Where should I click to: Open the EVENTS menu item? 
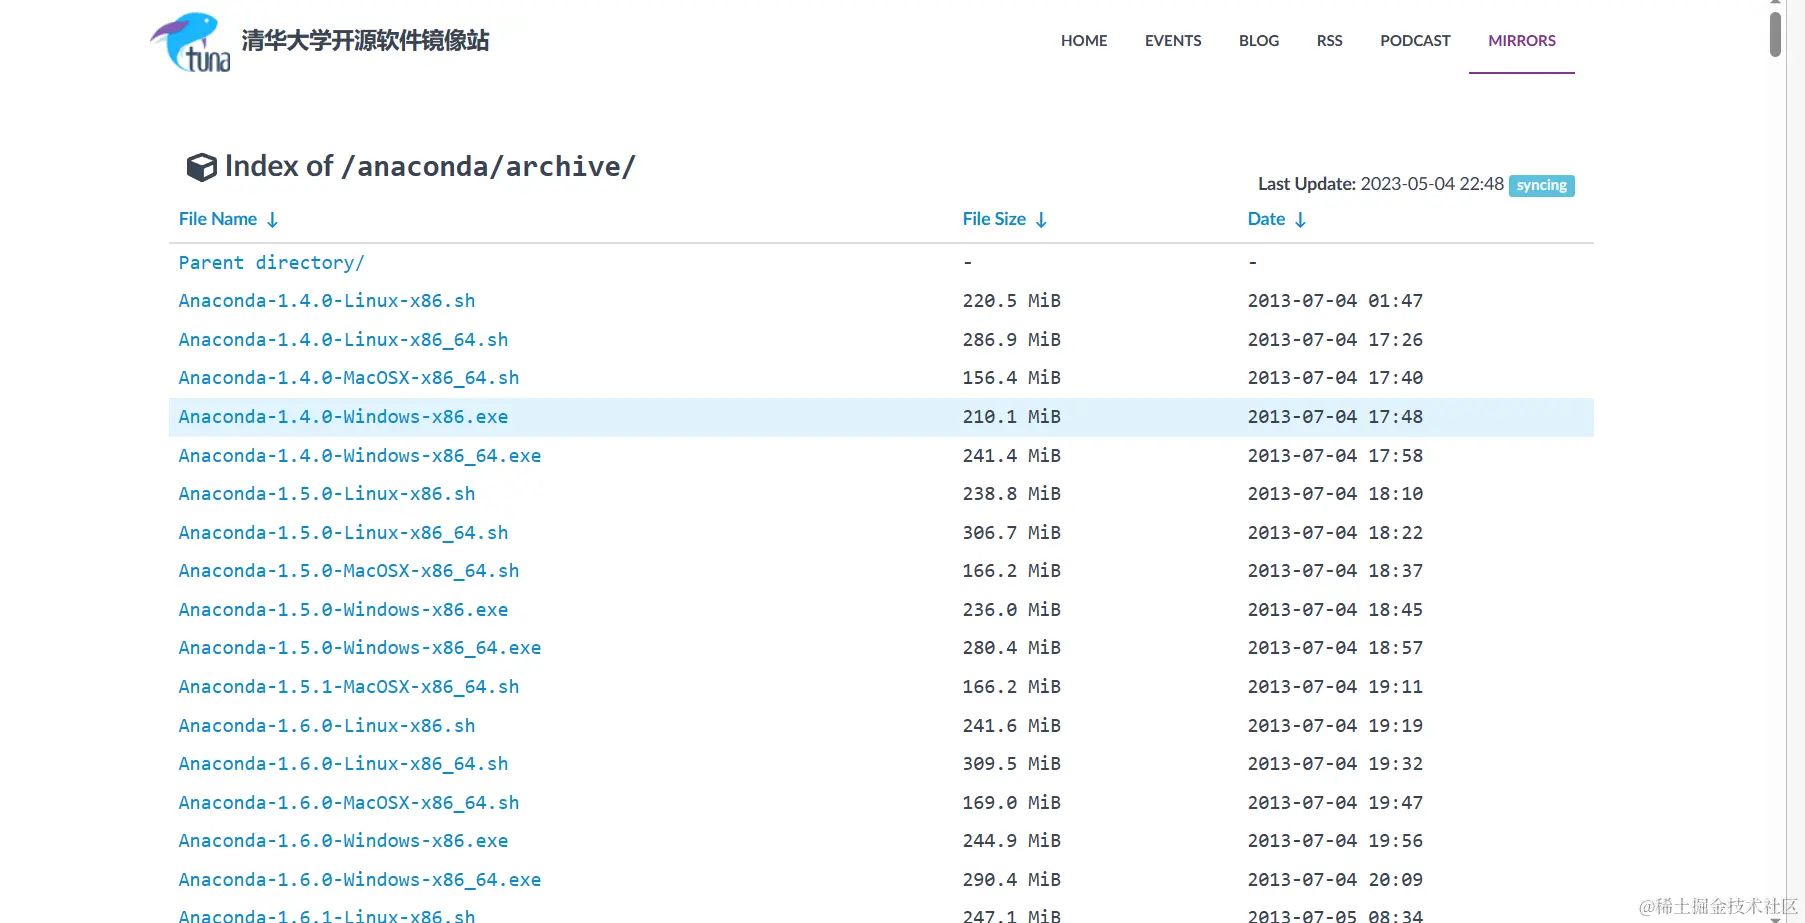[x=1173, y=41]
